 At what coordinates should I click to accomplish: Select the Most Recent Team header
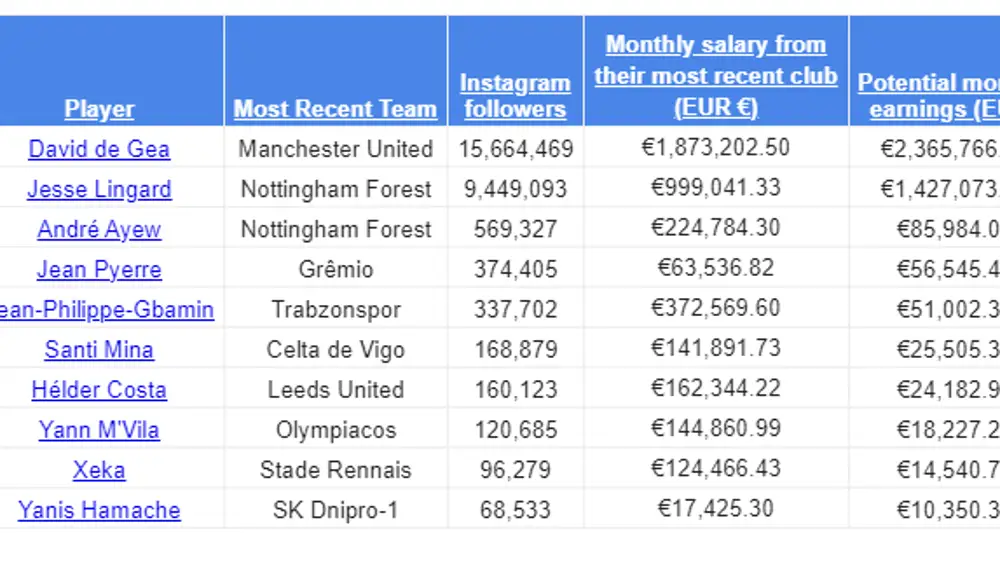click(335, 109)
